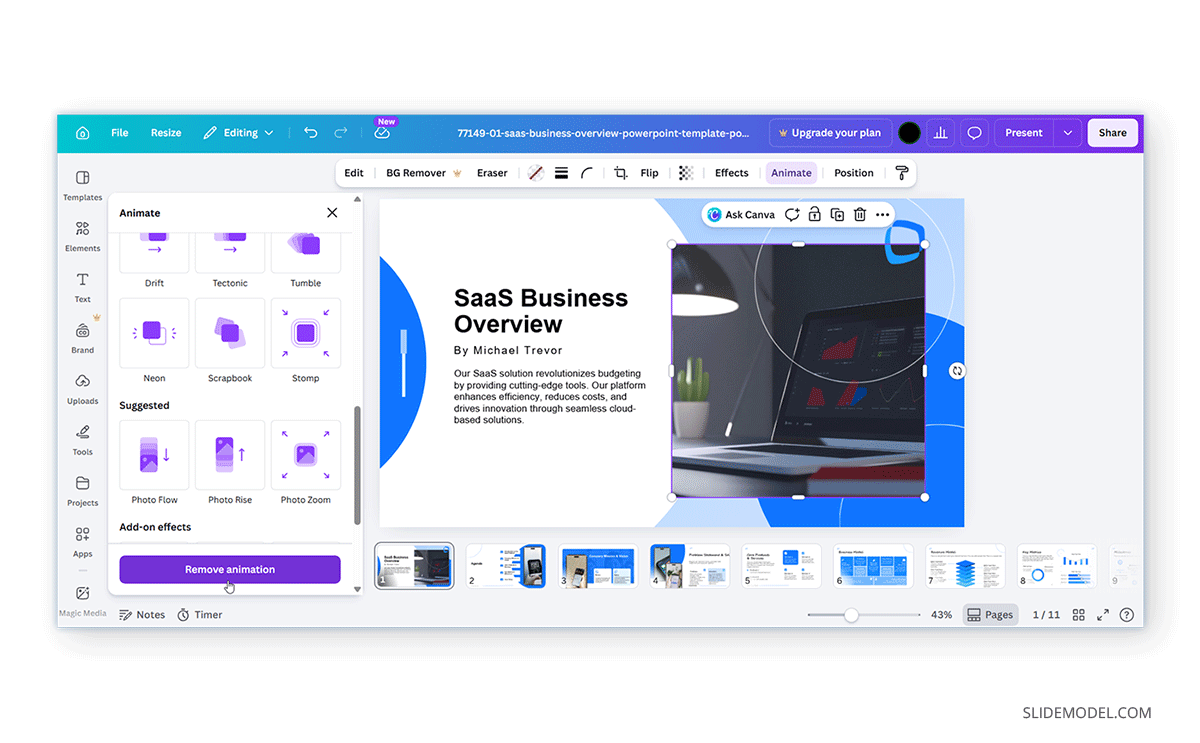Open the Timer at the bottom
Image resolution: width=1200 pixels, height=743 pixels.
coord(200,615)
